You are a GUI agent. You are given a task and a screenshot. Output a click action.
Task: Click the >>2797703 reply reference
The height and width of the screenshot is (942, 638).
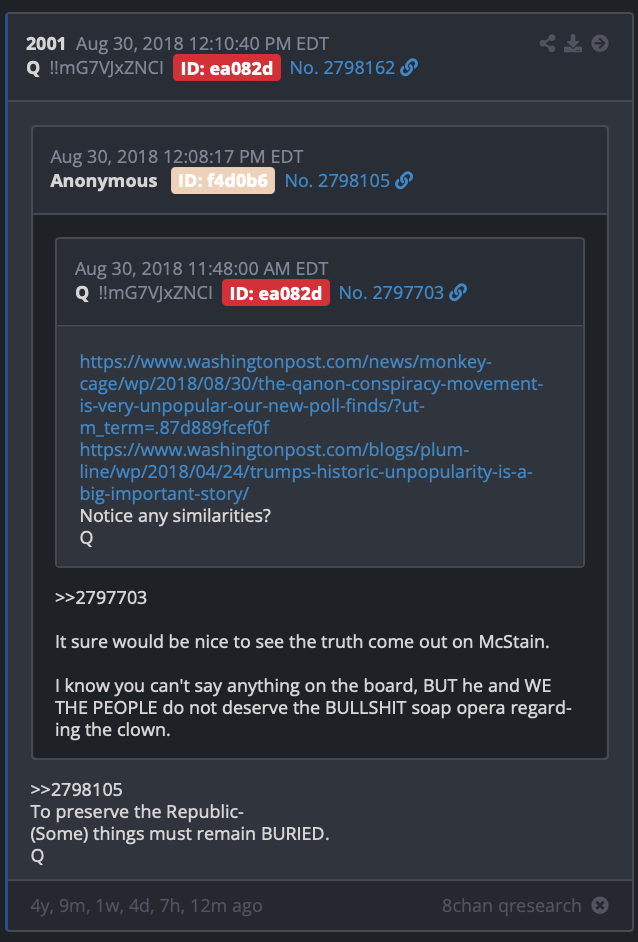click(x=101, y=598)
